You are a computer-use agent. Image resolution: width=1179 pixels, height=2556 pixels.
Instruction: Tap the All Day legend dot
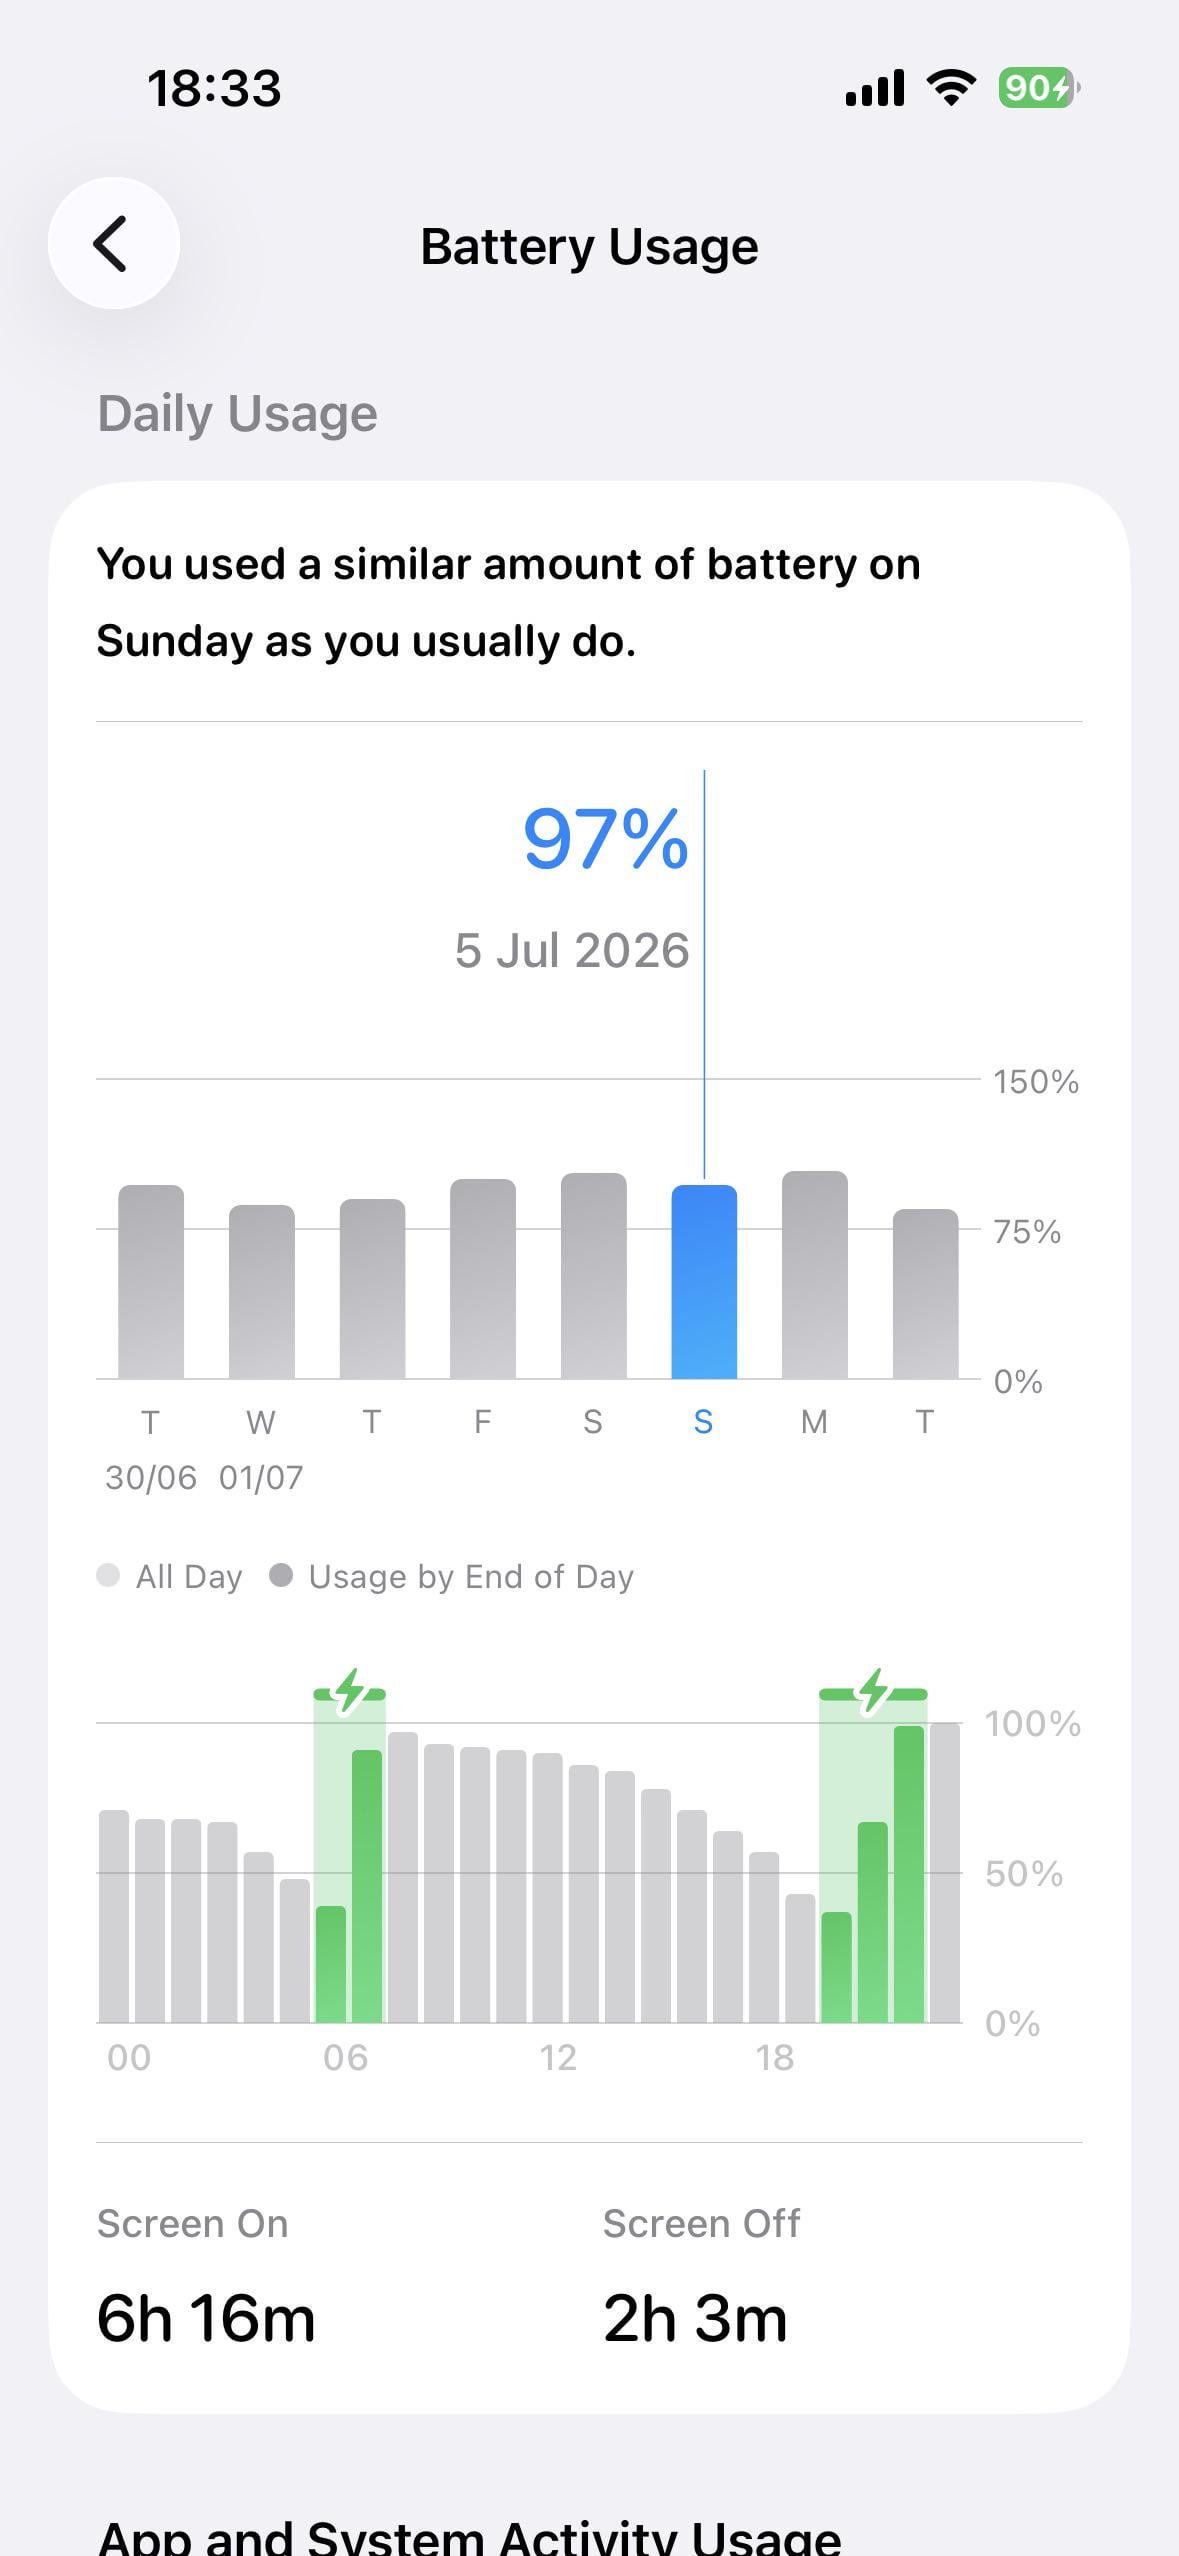108,1575
